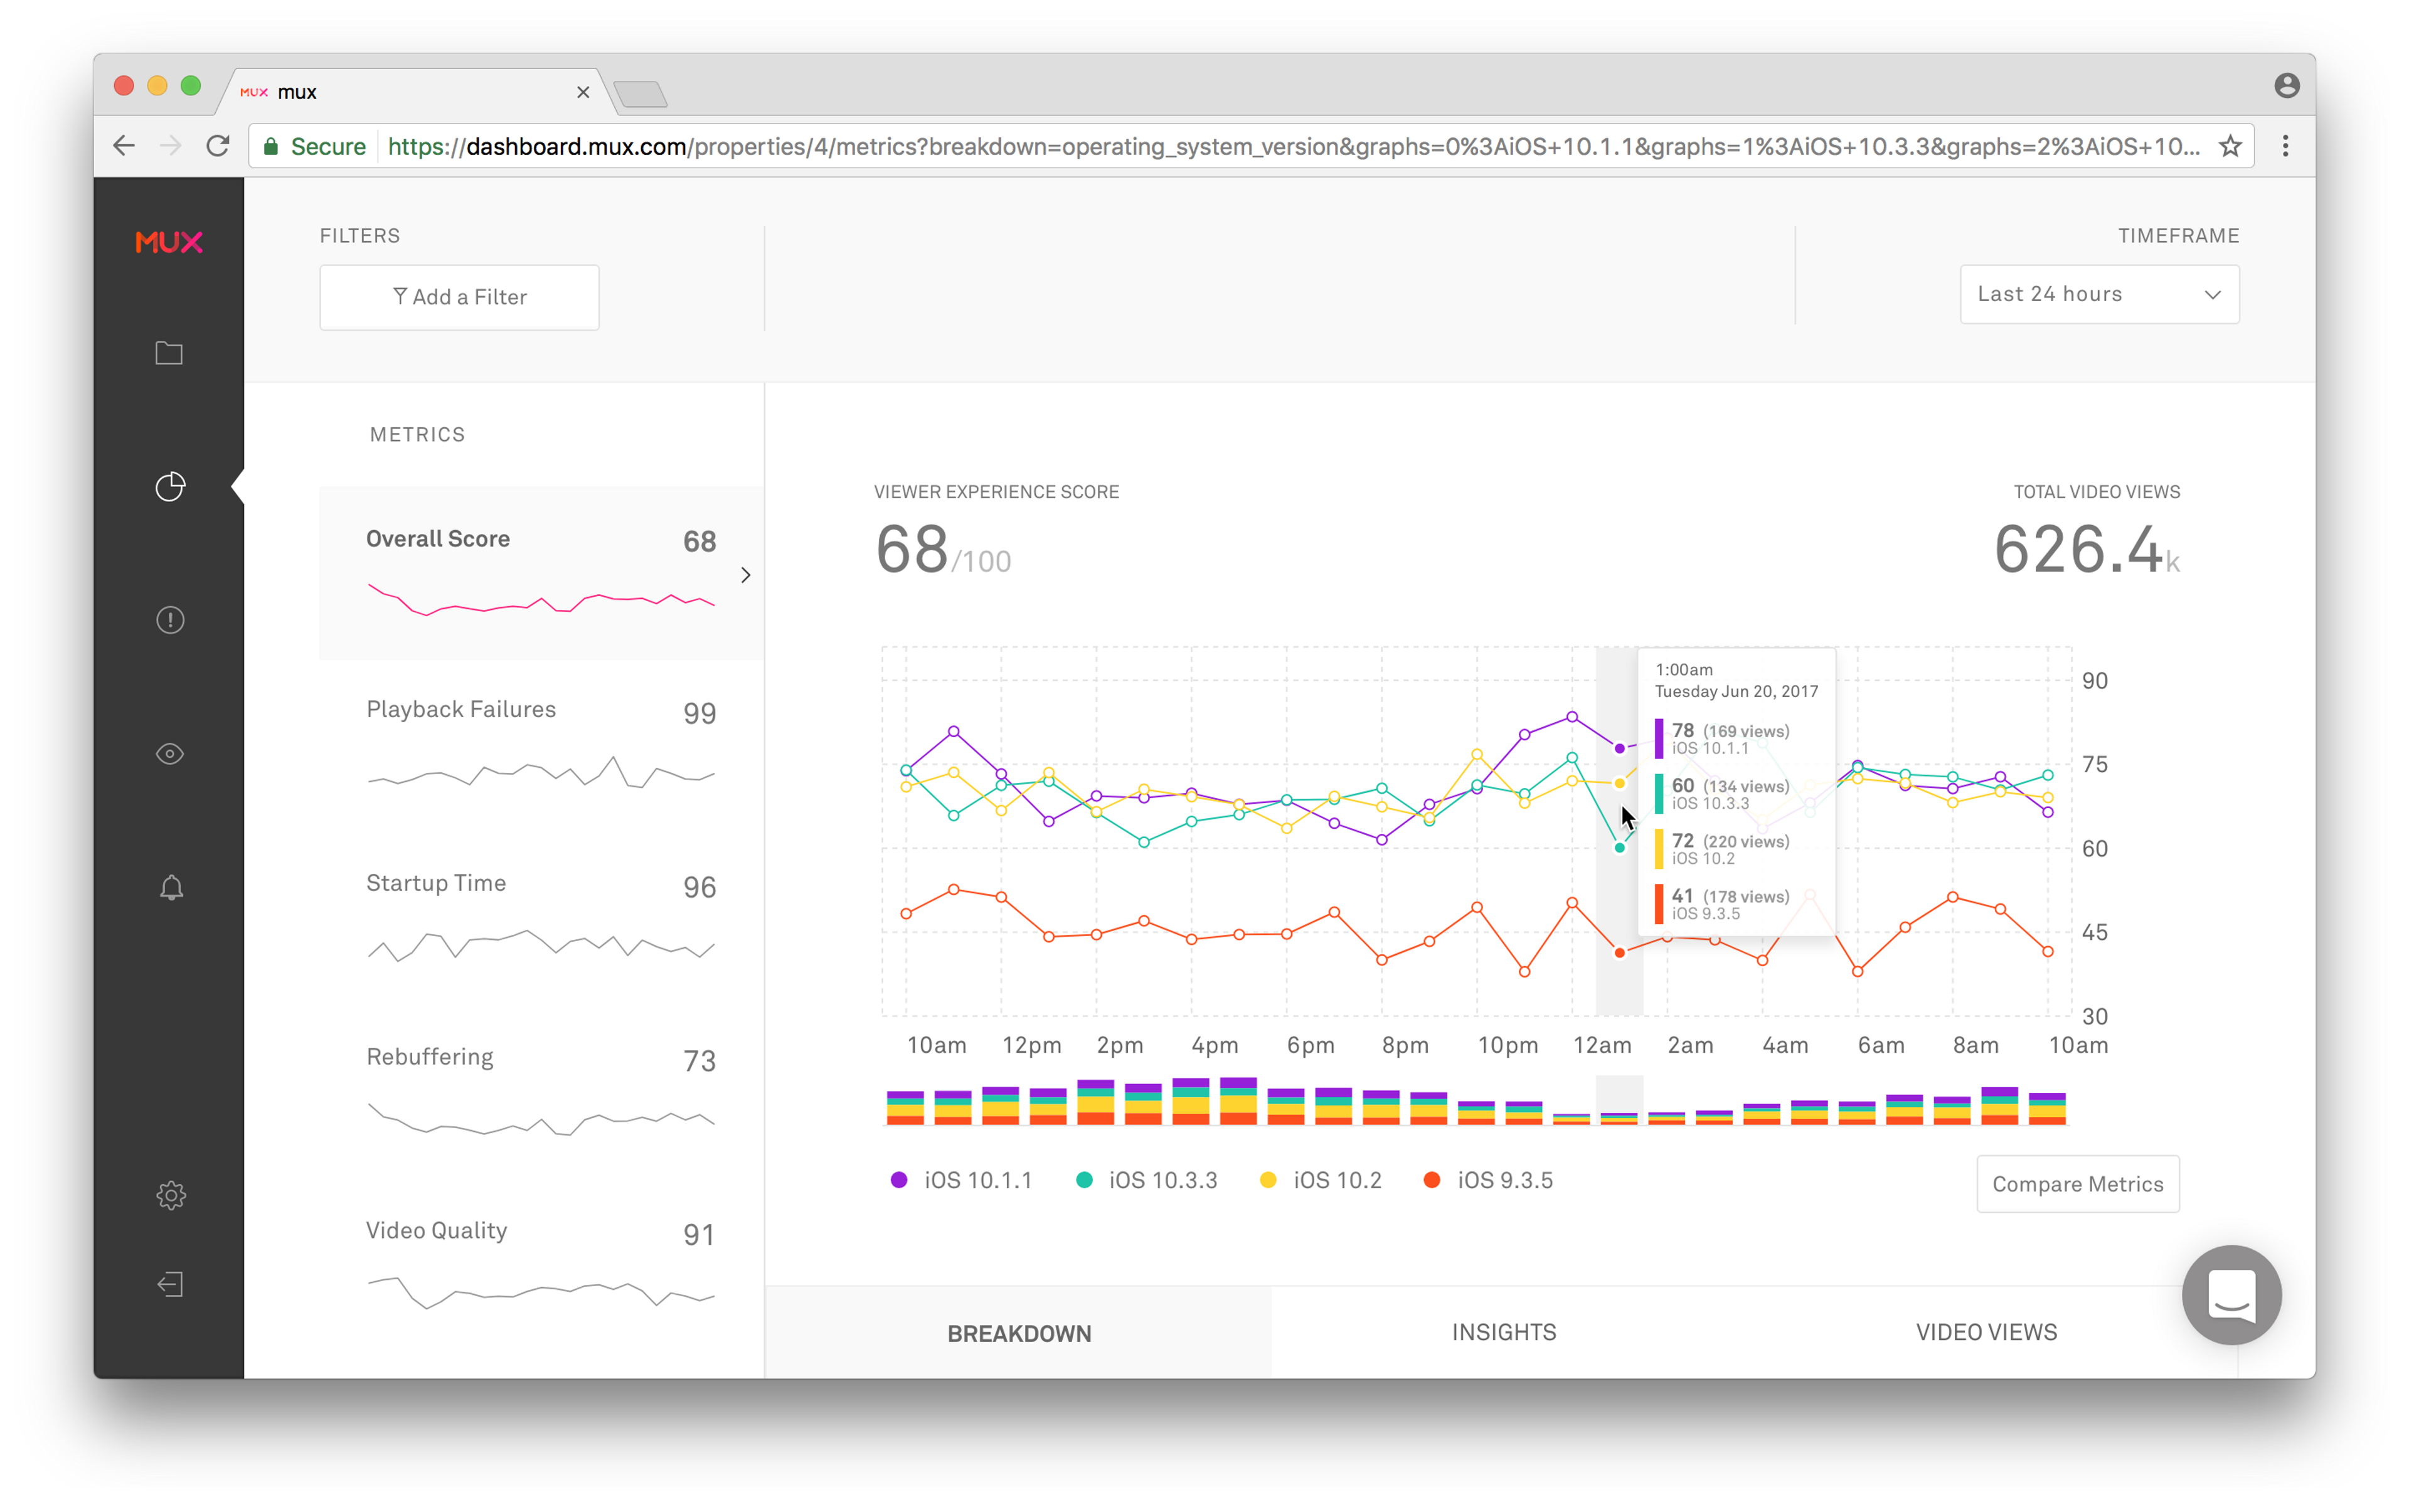Screen dimensions: 2409x1512
Task: Open the errors alert circle icon
Action: click(170, 620)
